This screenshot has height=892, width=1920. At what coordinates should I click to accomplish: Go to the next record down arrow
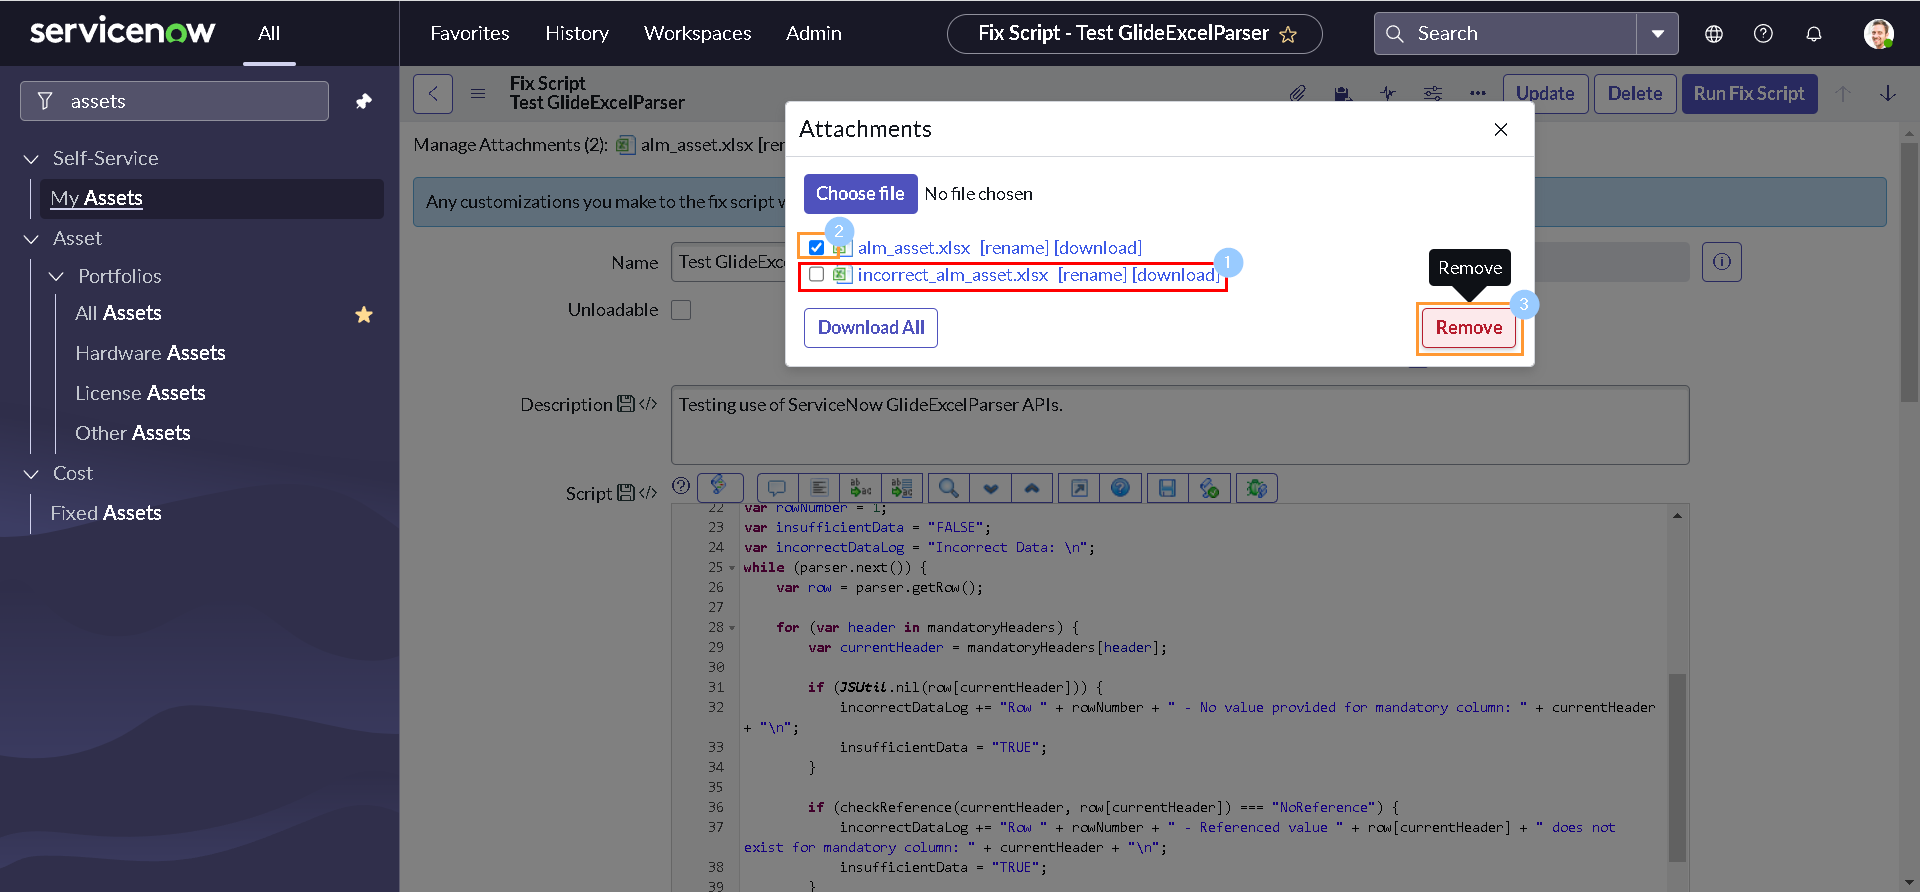point(1888,94)
